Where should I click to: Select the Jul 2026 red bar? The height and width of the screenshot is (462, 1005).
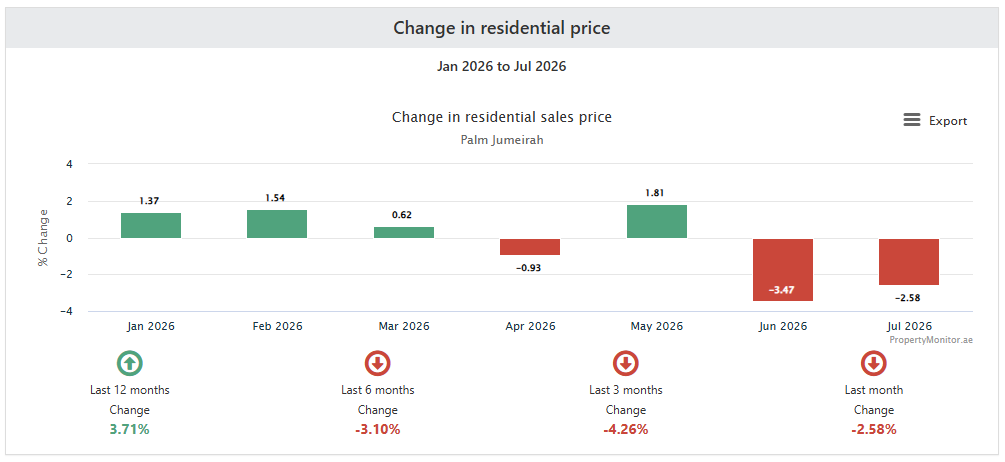pyautogui.click(x=909, y=262)
